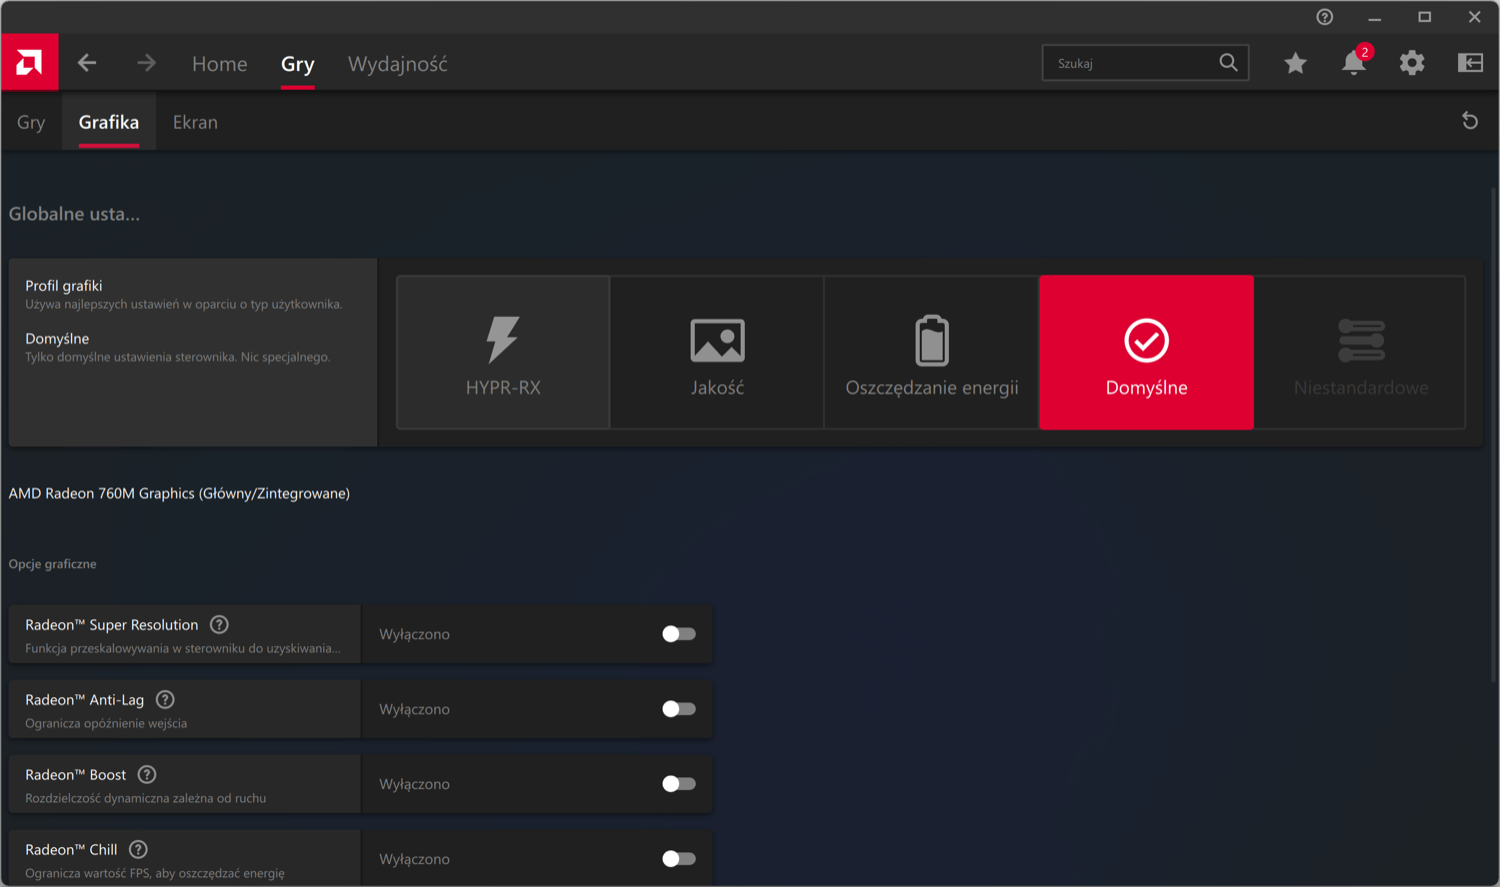Select the HYPR-RX graphics profile
The height and width of the screenshot is (887, 1500).
503,352
